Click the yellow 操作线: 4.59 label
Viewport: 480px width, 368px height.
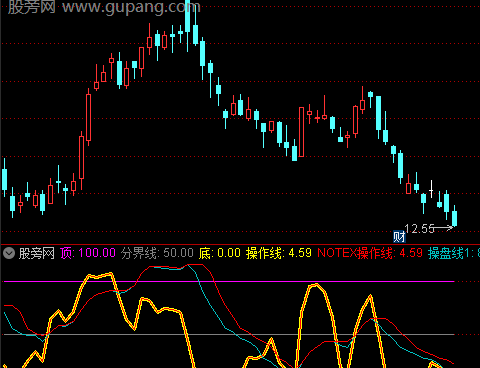pyautogui.click(x=279, y=253)
